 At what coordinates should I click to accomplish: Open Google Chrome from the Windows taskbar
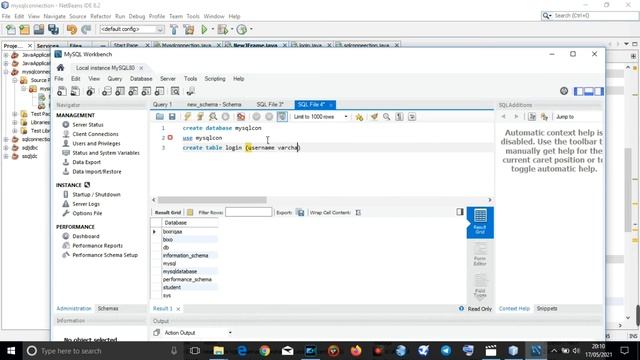[x=264, y=351]
